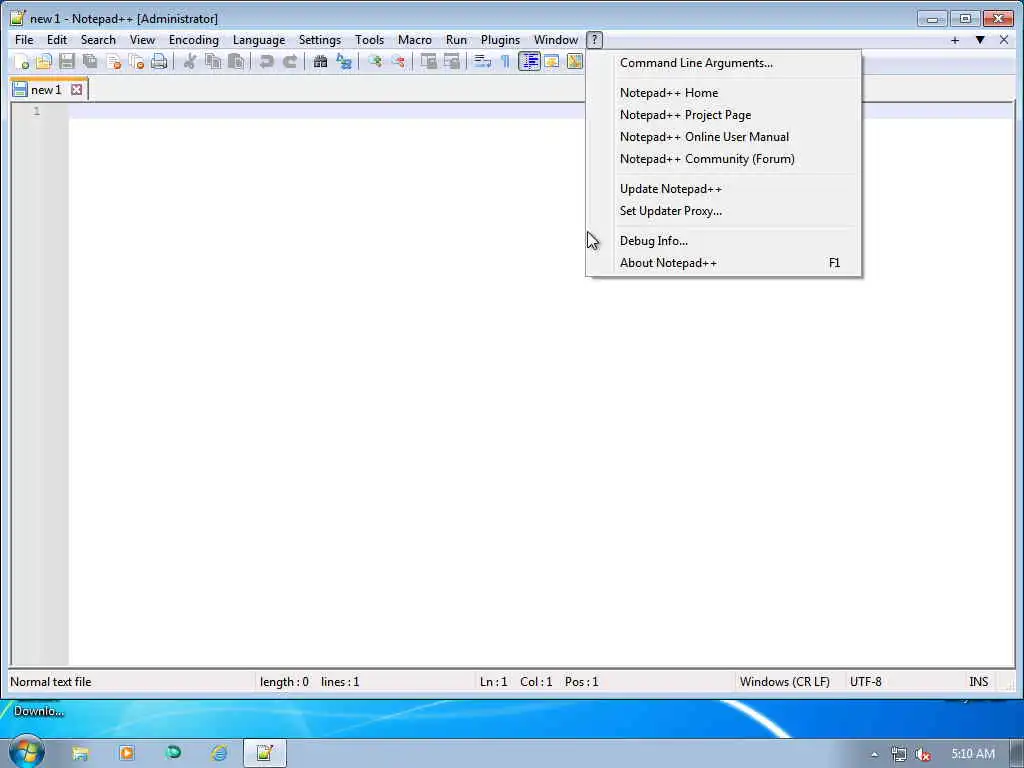This screenshot has height=768, width=1024.
Task: Open the Search menu
Action: 98,40
